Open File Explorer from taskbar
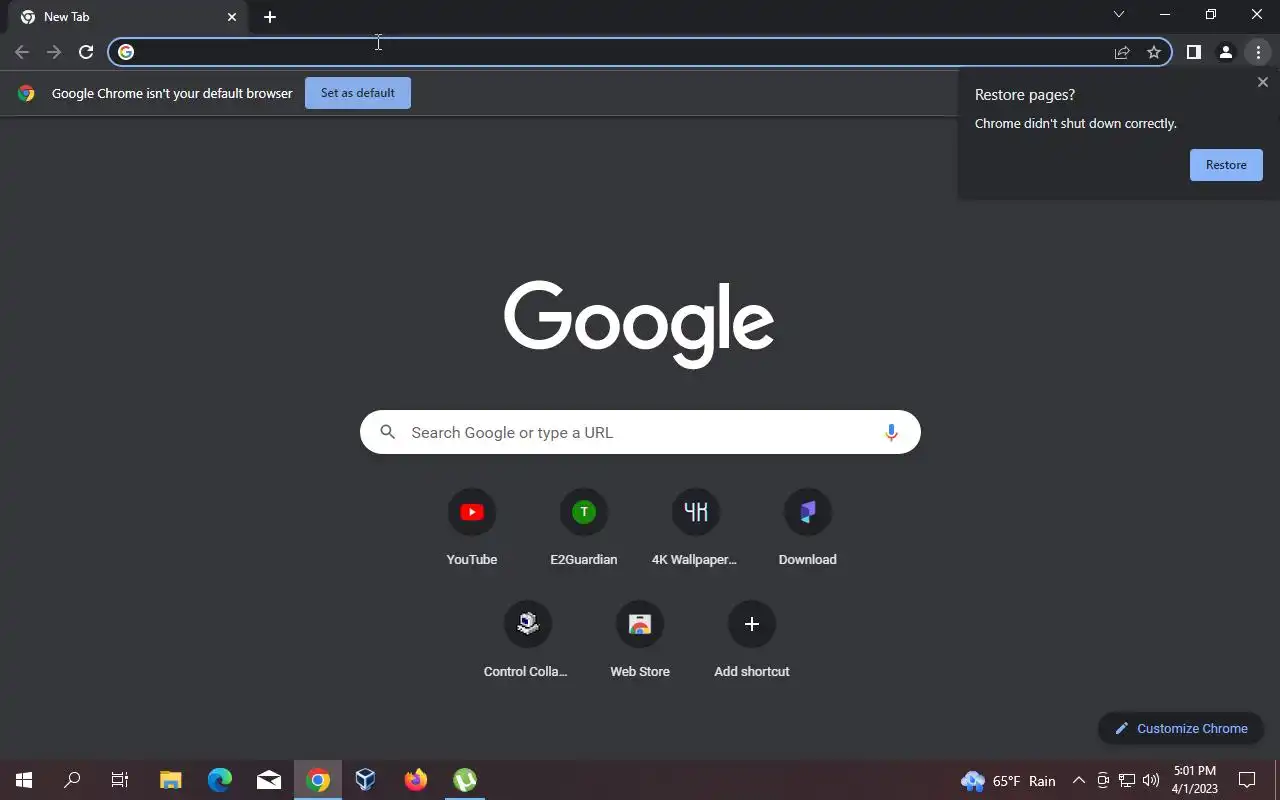Viewport: 1280px width, 800px height. click(x=170, y=780)
